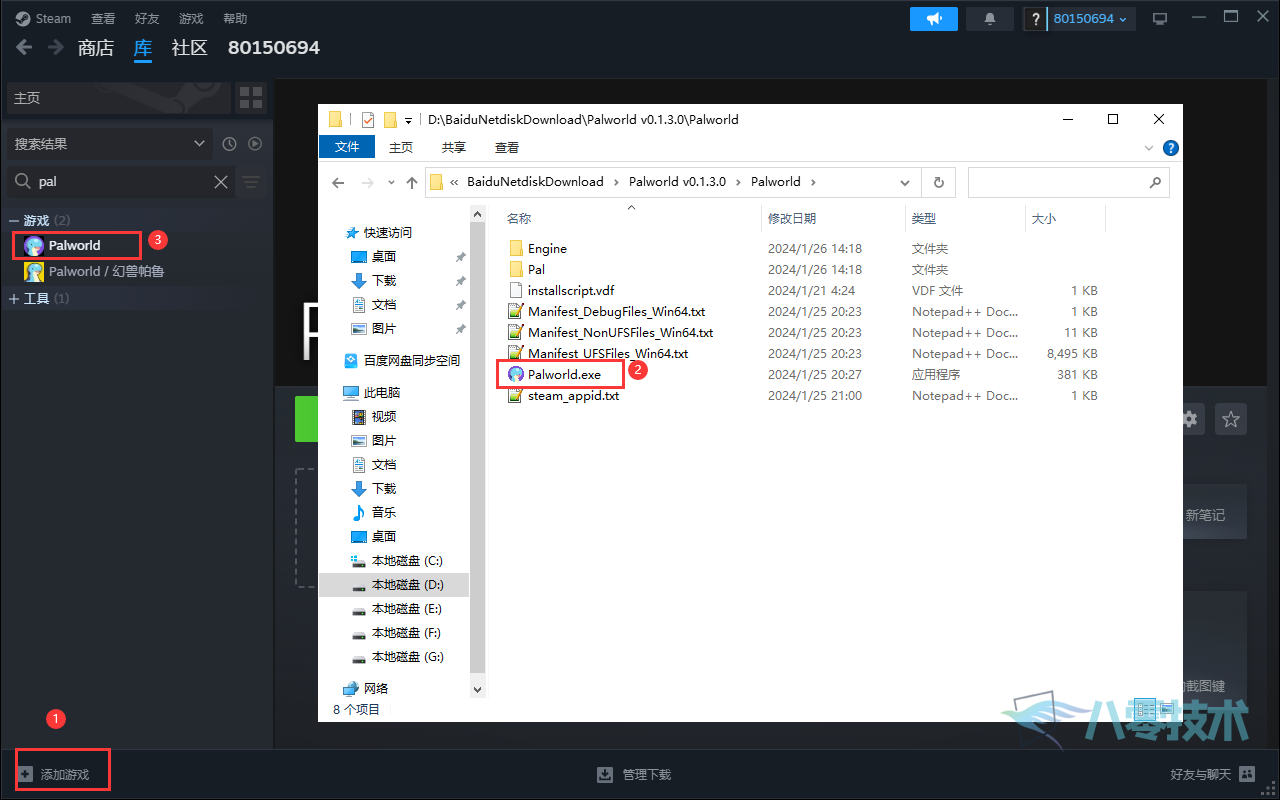Viewport: 1280px width, 800px height.
Task: Open the Steam menu
Action: (44, 19)
